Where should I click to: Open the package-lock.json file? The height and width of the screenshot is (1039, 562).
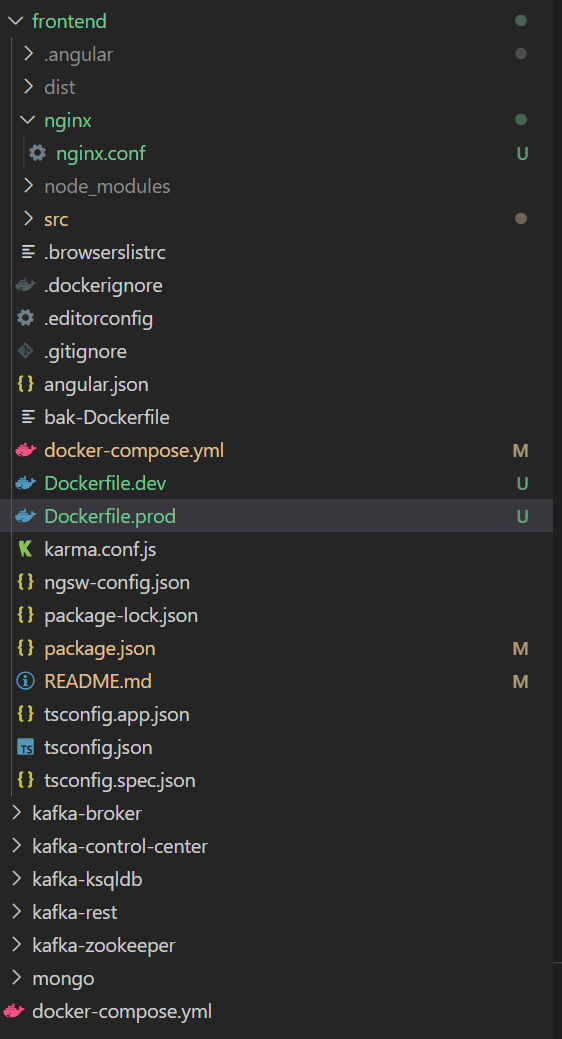tap(121, 616)
